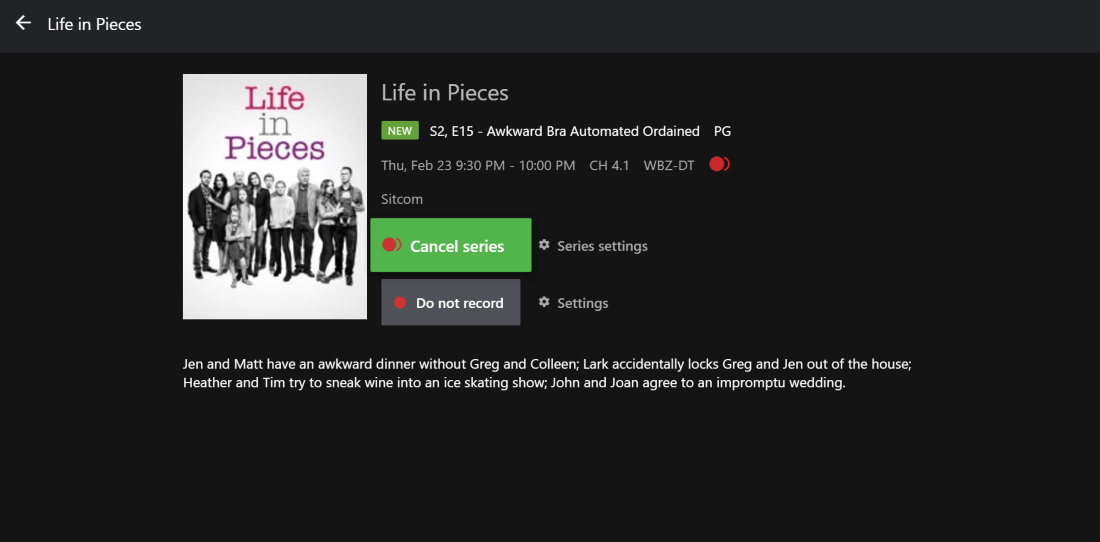Click the green NEW badge
1100x542 pixels.
point(400,130)
